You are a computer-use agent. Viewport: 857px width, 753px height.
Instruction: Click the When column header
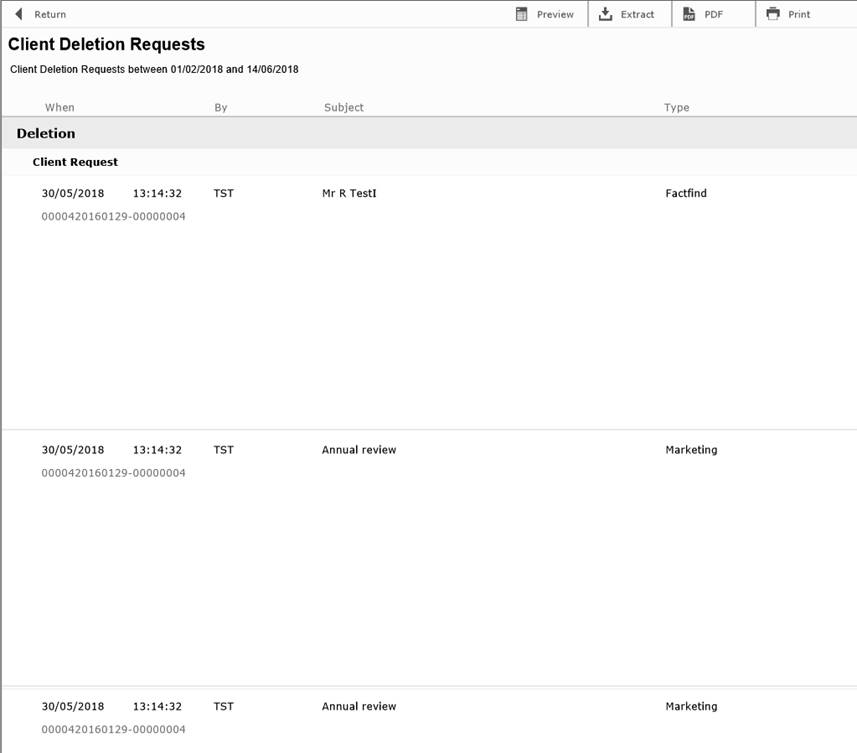(60, 108)
